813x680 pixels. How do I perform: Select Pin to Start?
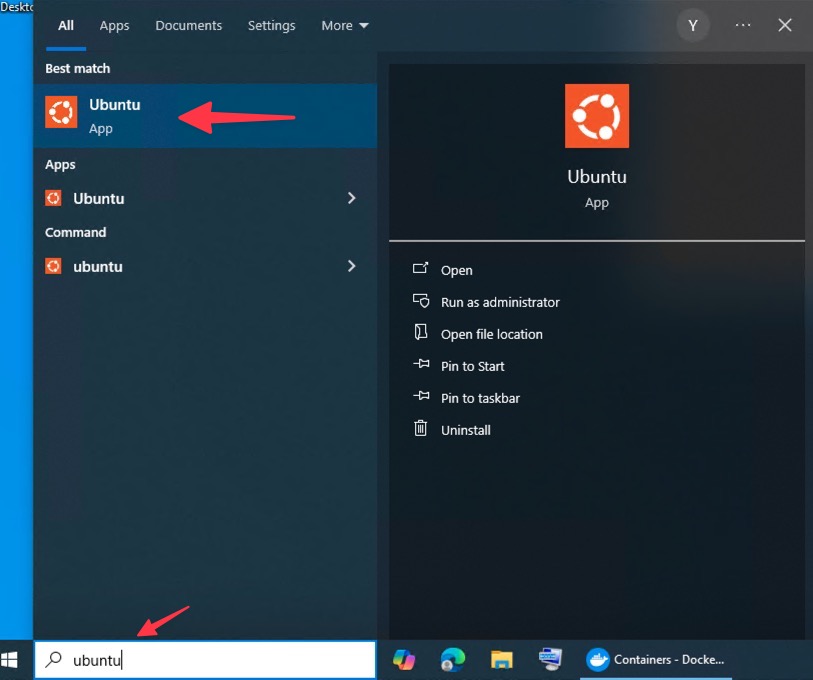472,366
